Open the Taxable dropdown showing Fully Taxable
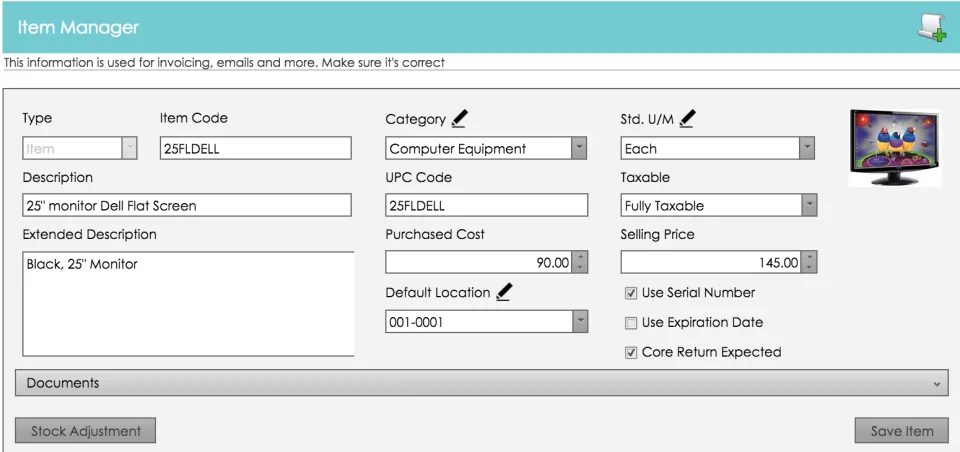The width and height of the screenshot is (960, 452). point(719,205)
